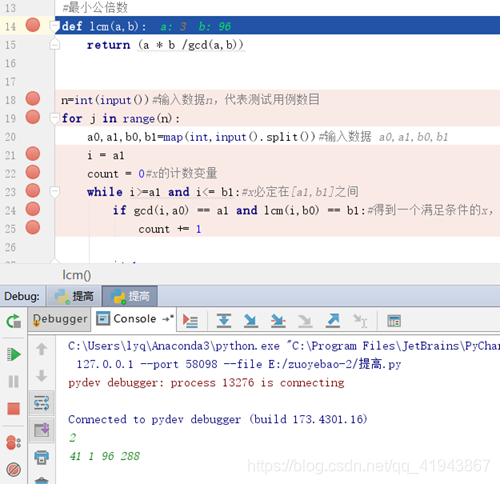Click fold end marker on line 15

pyautogui.click(x=54, y=44)
